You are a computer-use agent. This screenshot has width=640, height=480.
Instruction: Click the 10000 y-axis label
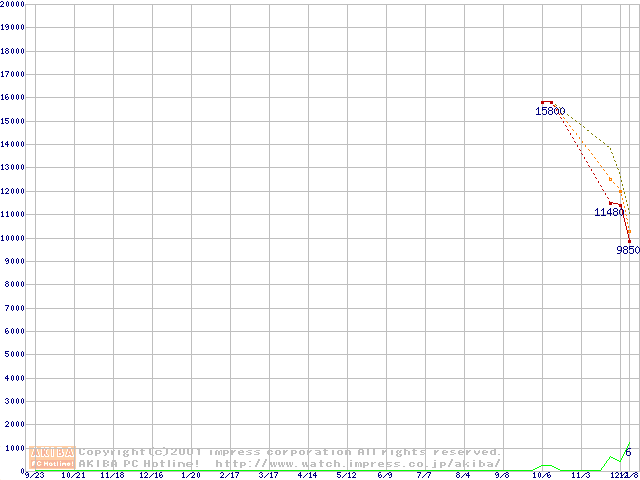(13, 238)
